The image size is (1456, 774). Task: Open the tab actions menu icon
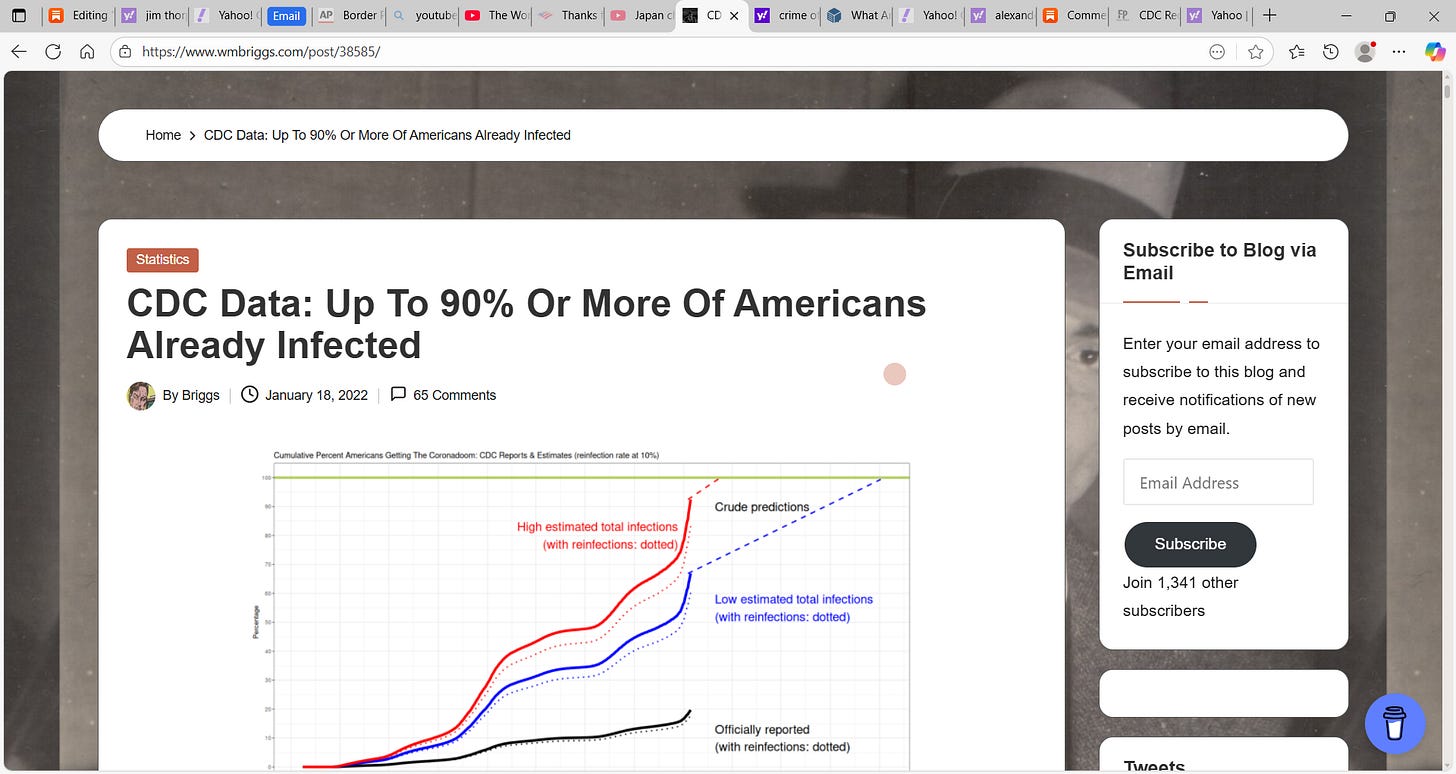[x=18, y=16]
